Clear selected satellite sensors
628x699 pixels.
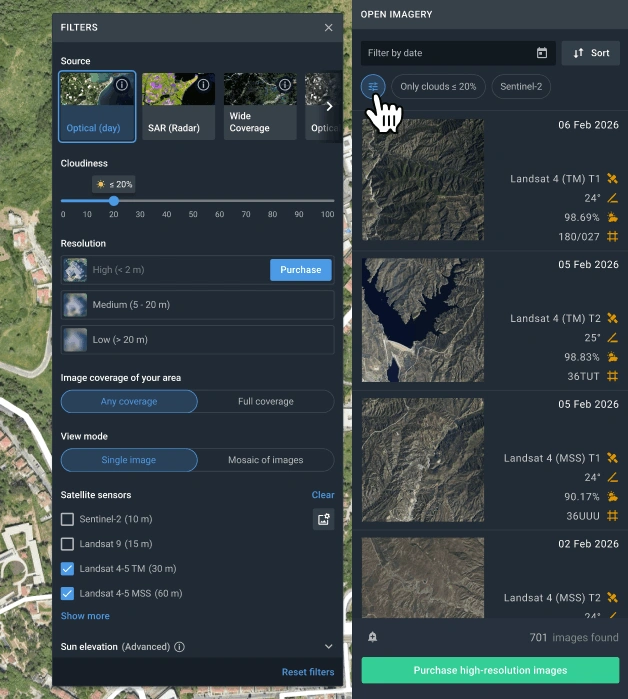(x=323, y=495)
